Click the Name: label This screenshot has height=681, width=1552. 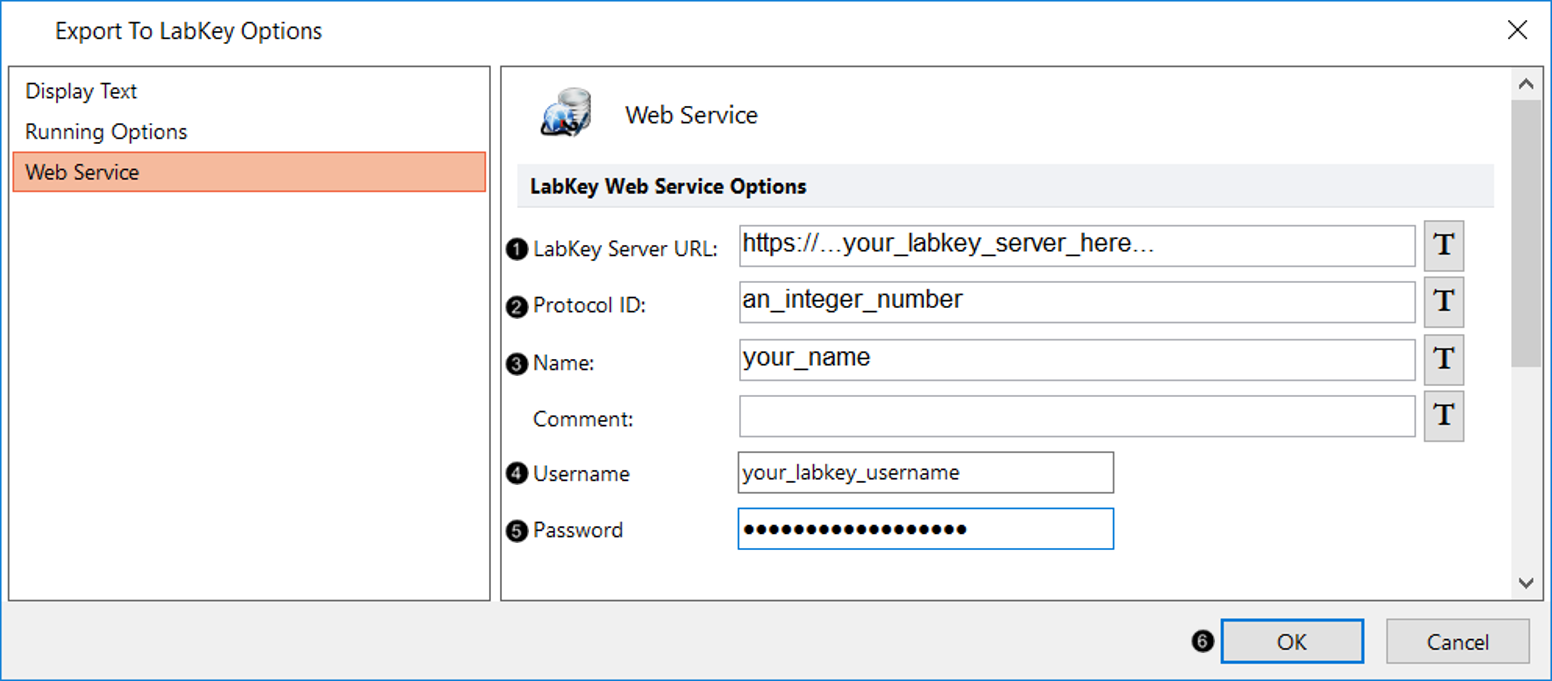pyautogui.click(x=563, y=364)
